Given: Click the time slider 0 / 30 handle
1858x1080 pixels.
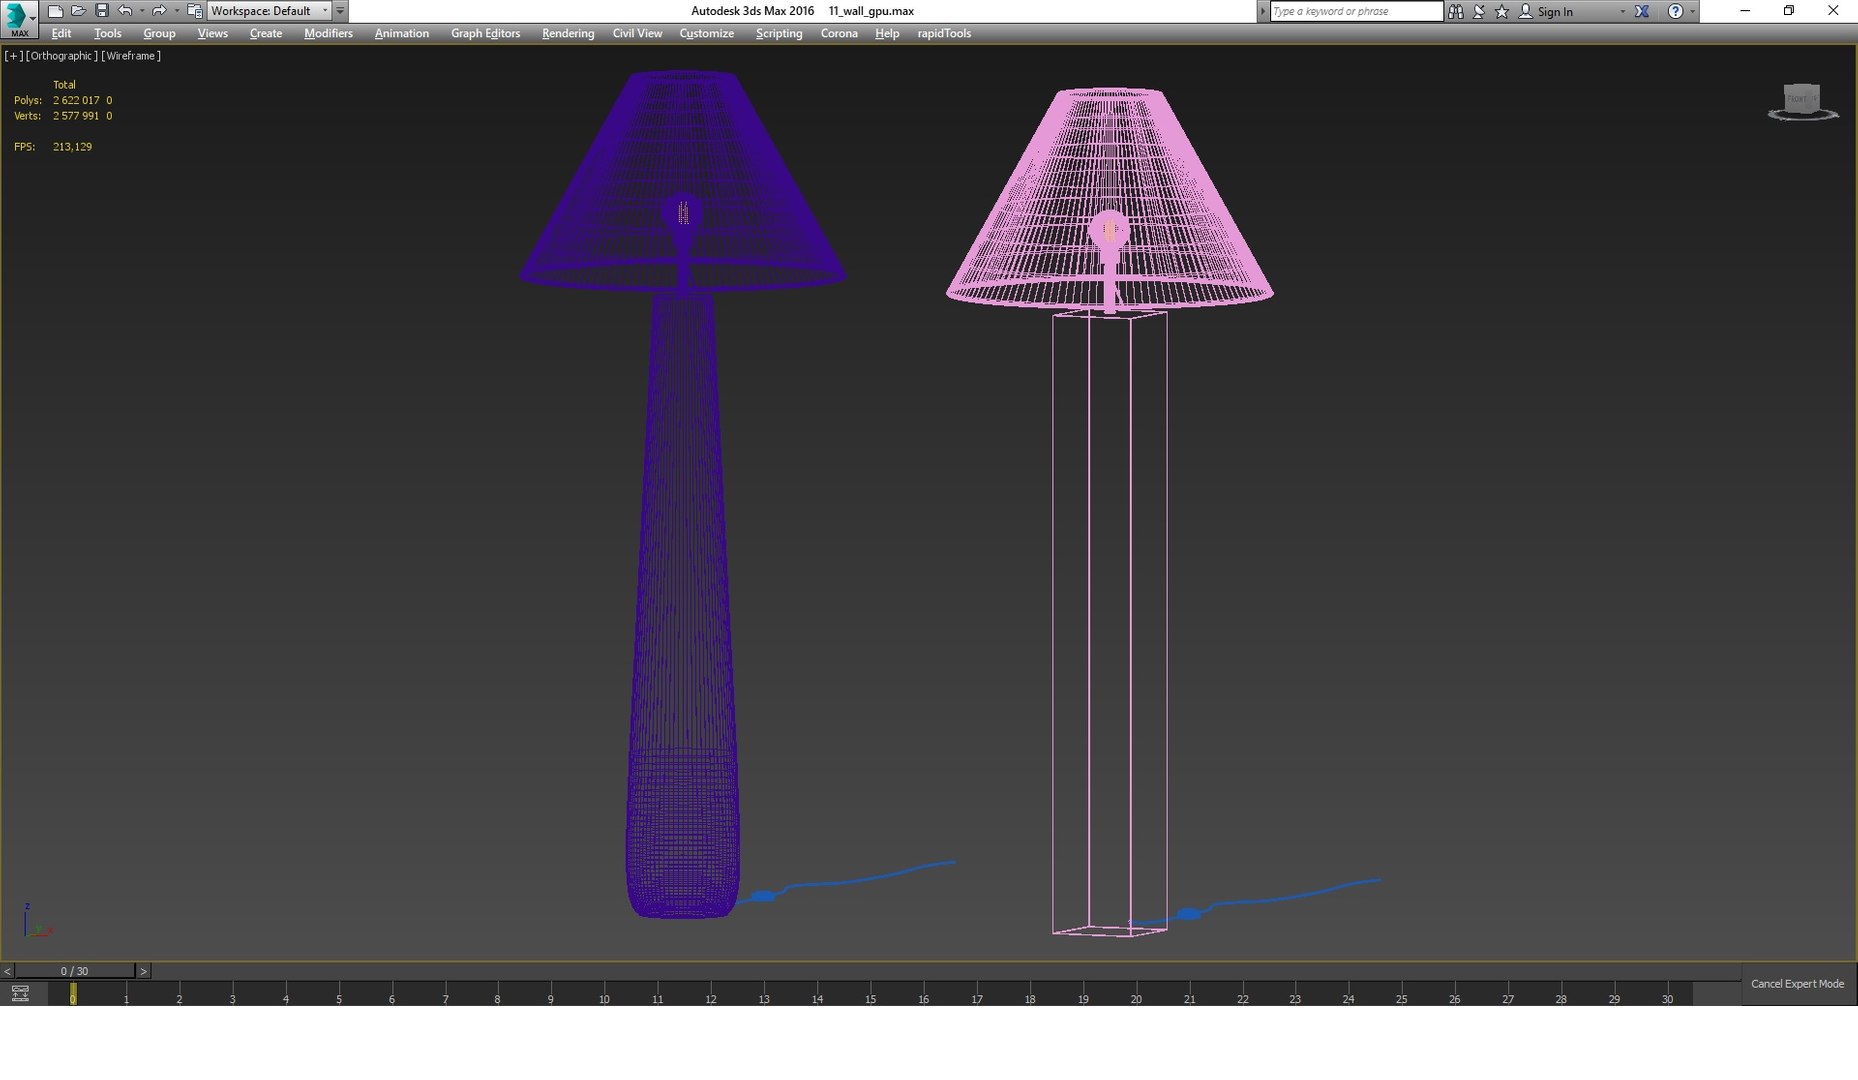Looking at the screenshot, I should click(x=74, y=971).
